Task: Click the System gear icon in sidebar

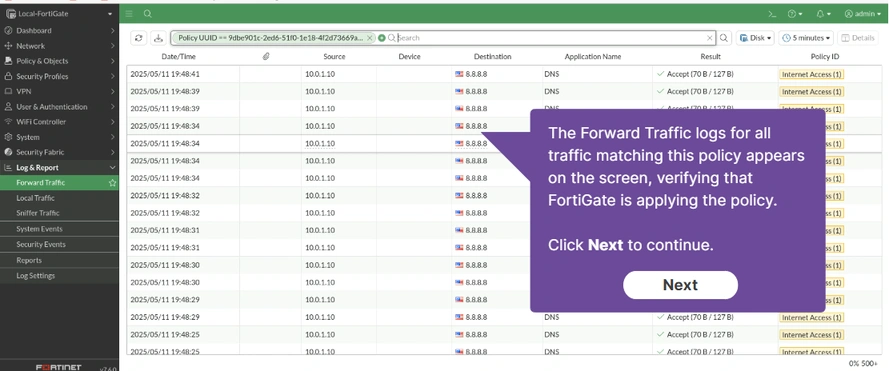Action: tap(8, 137)
